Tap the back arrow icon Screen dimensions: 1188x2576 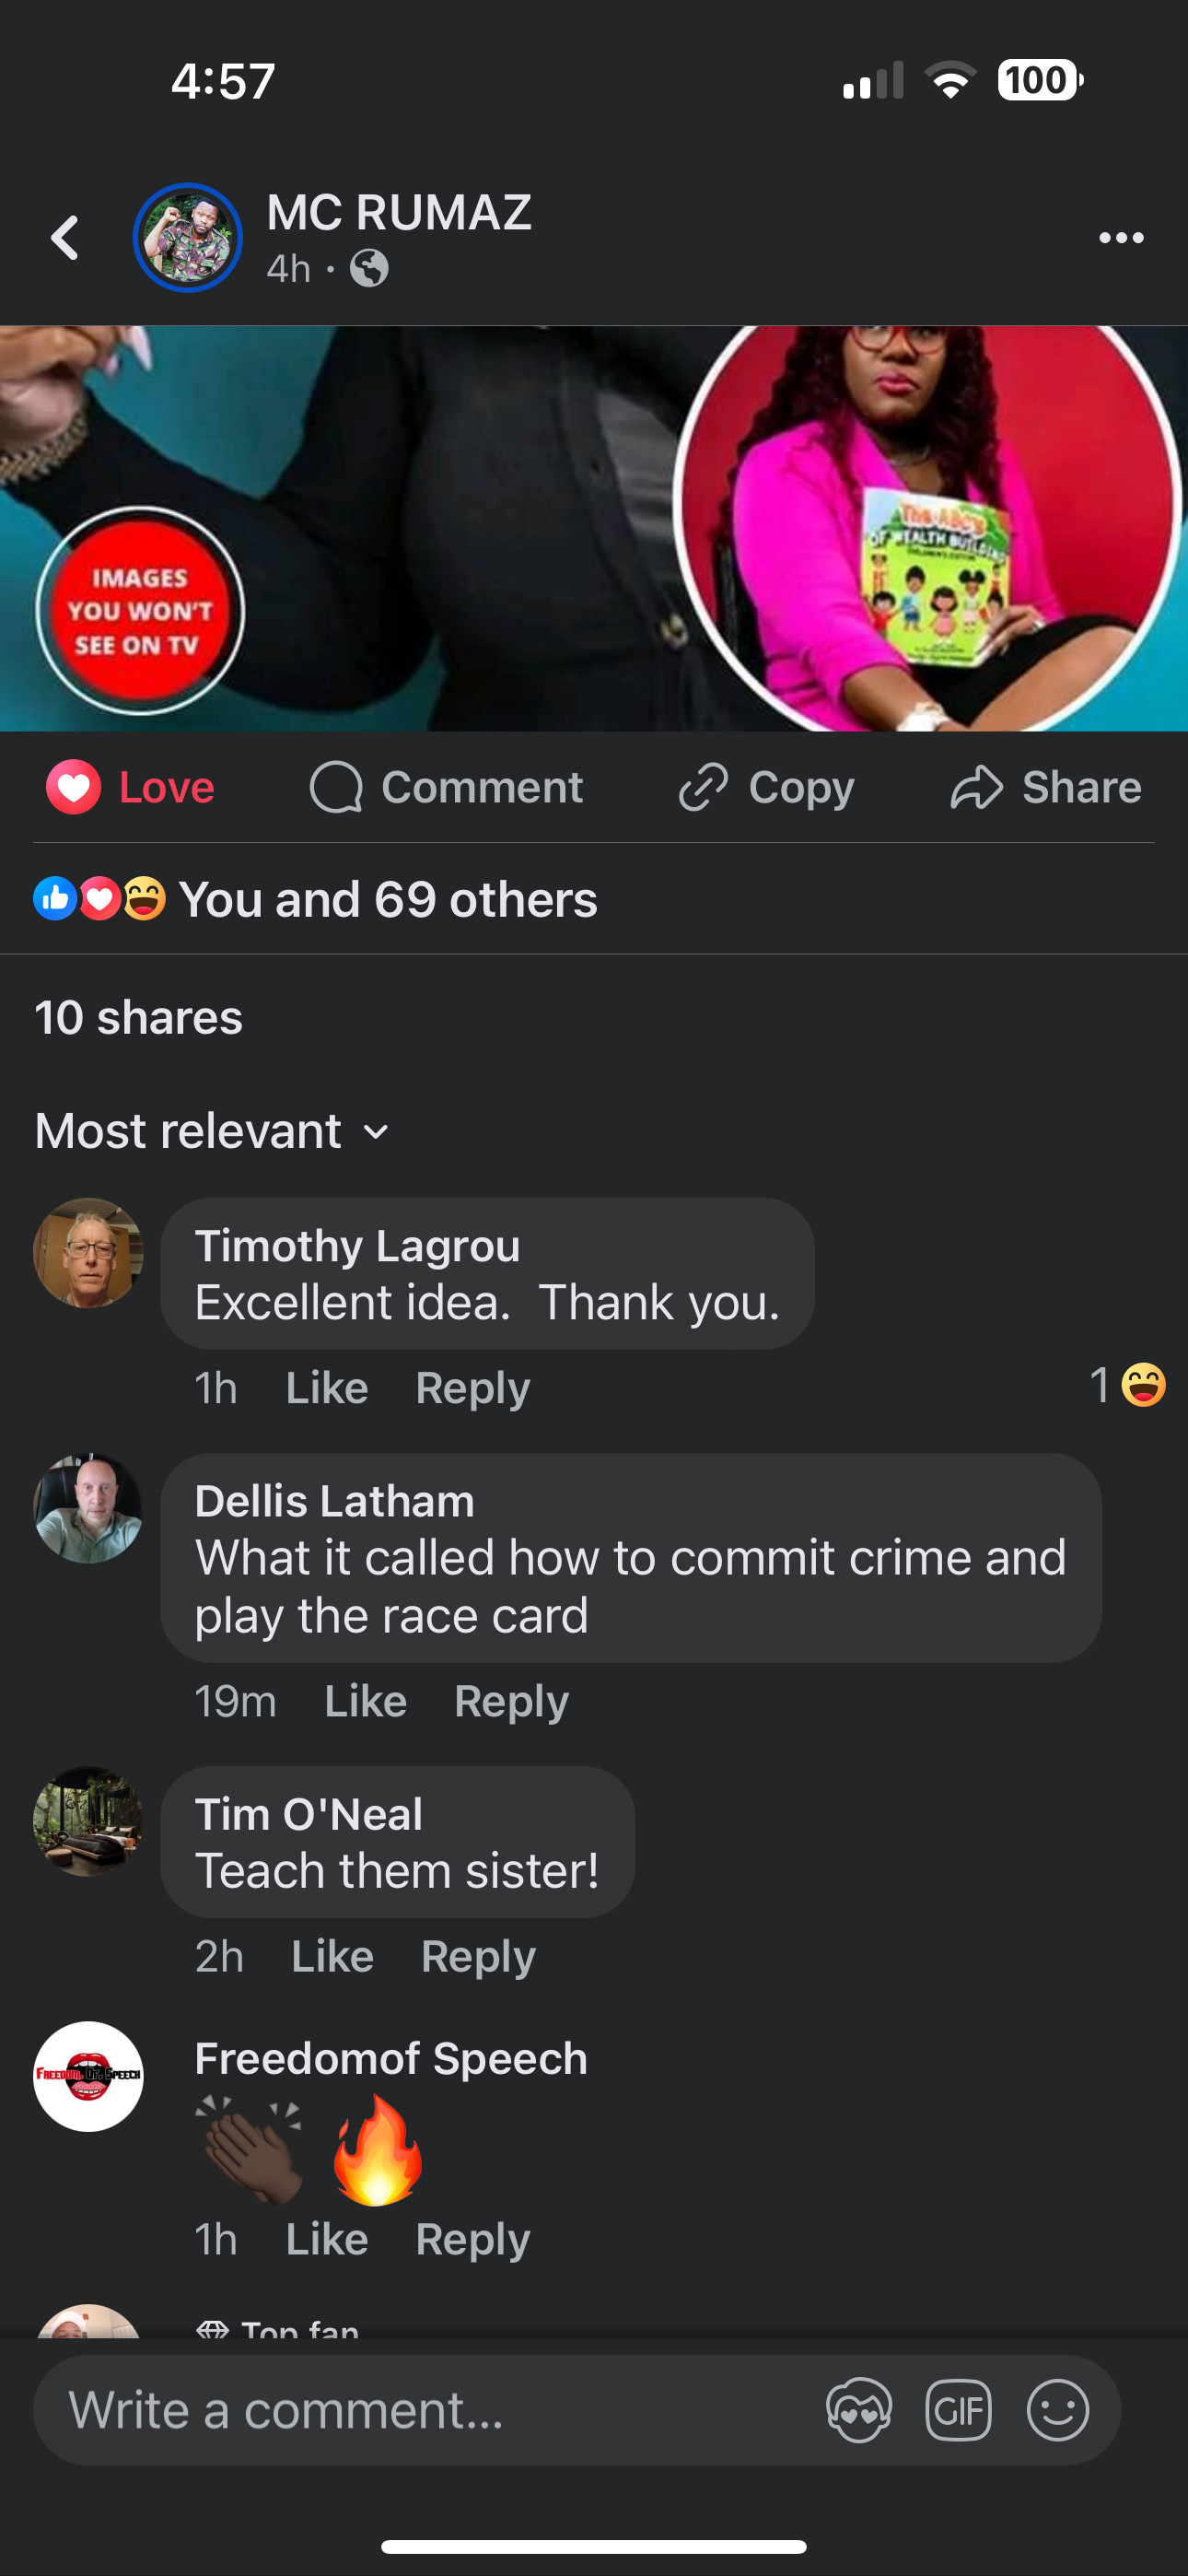coord(65,238)
